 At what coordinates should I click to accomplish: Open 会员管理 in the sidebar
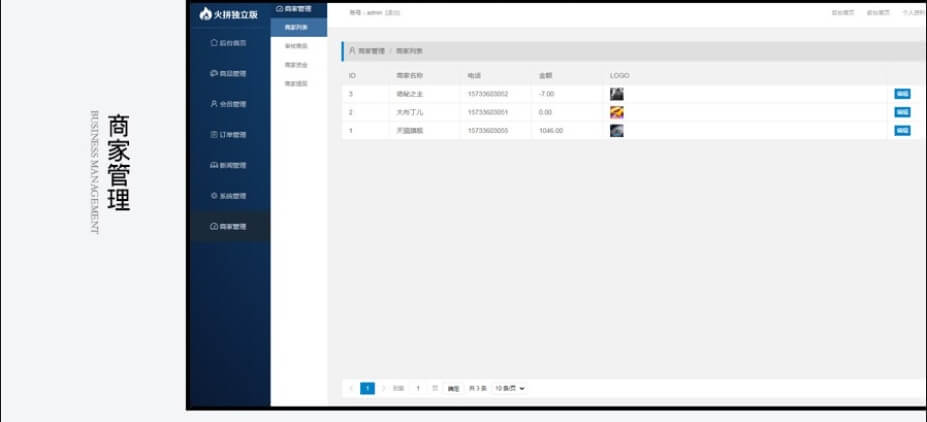228,104
